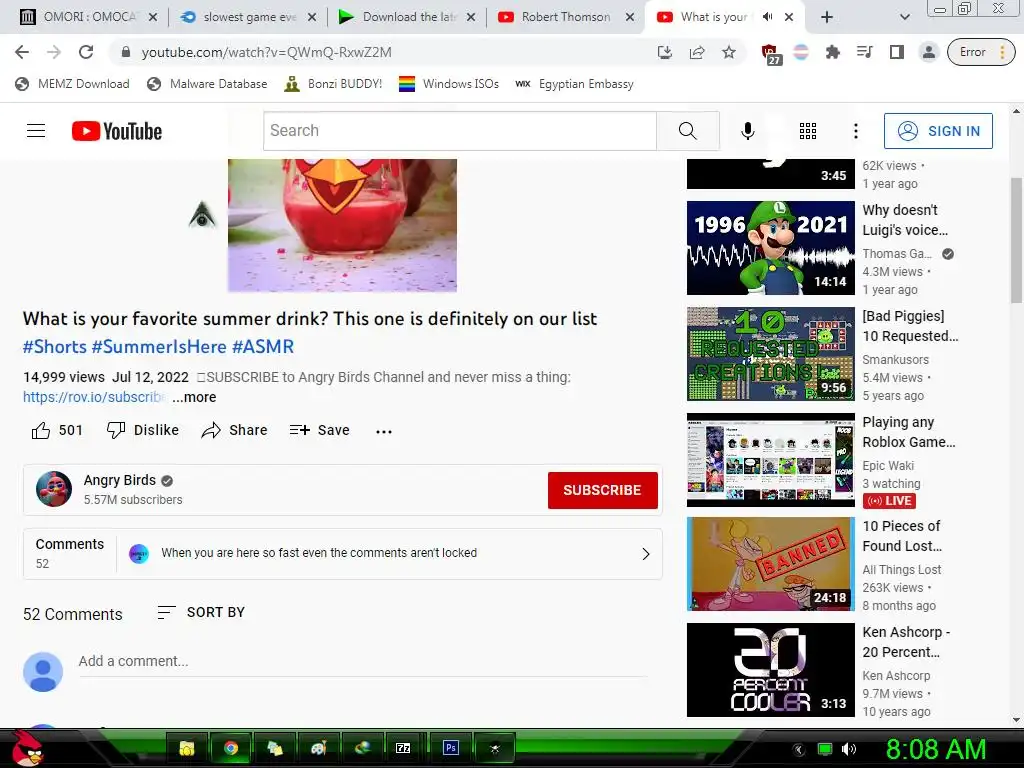This screenshot has height=768, width=1024.
Task: Go back in browser history
Action: point(22,52)
